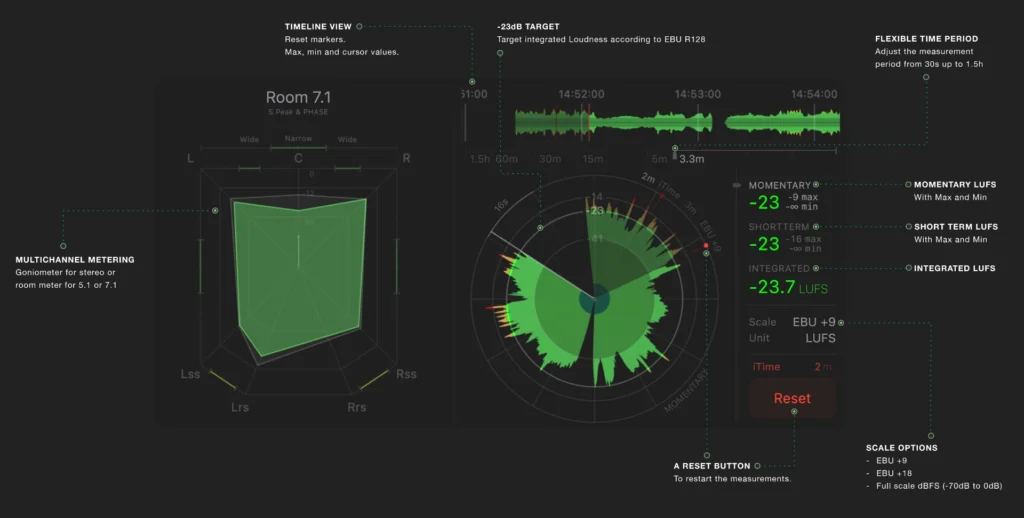
Task: Click the INTEGRATED heading
Action: (x=778, y=268)
